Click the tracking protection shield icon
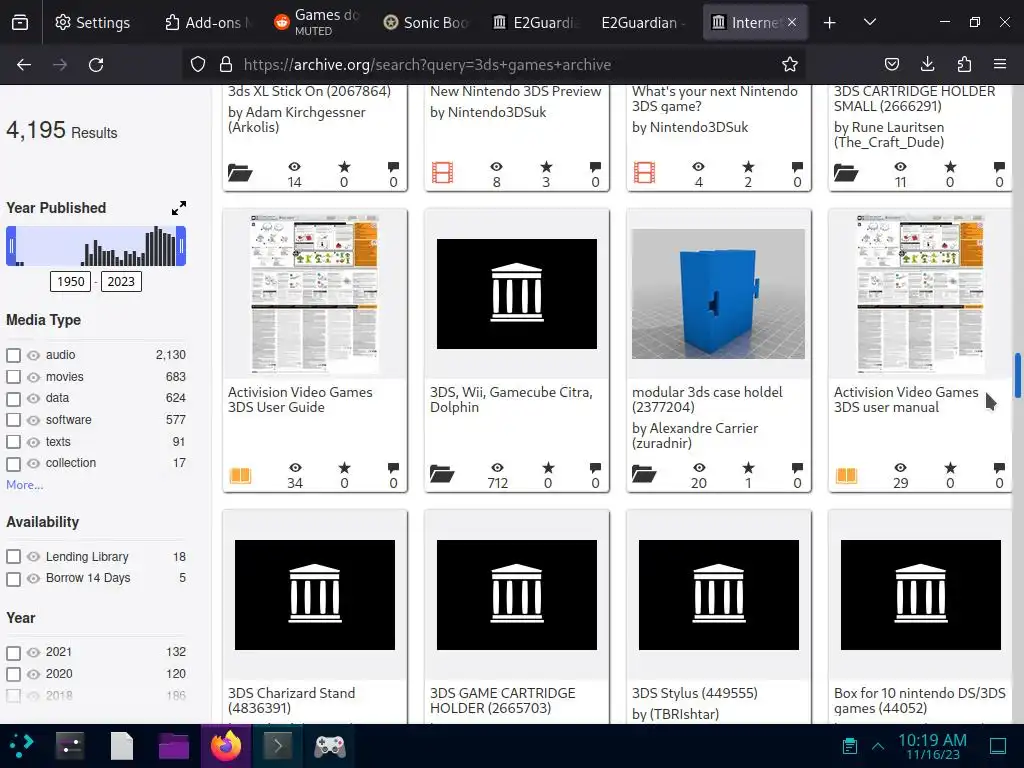The width and height of the screenshot is (1024, 768). 198,64
